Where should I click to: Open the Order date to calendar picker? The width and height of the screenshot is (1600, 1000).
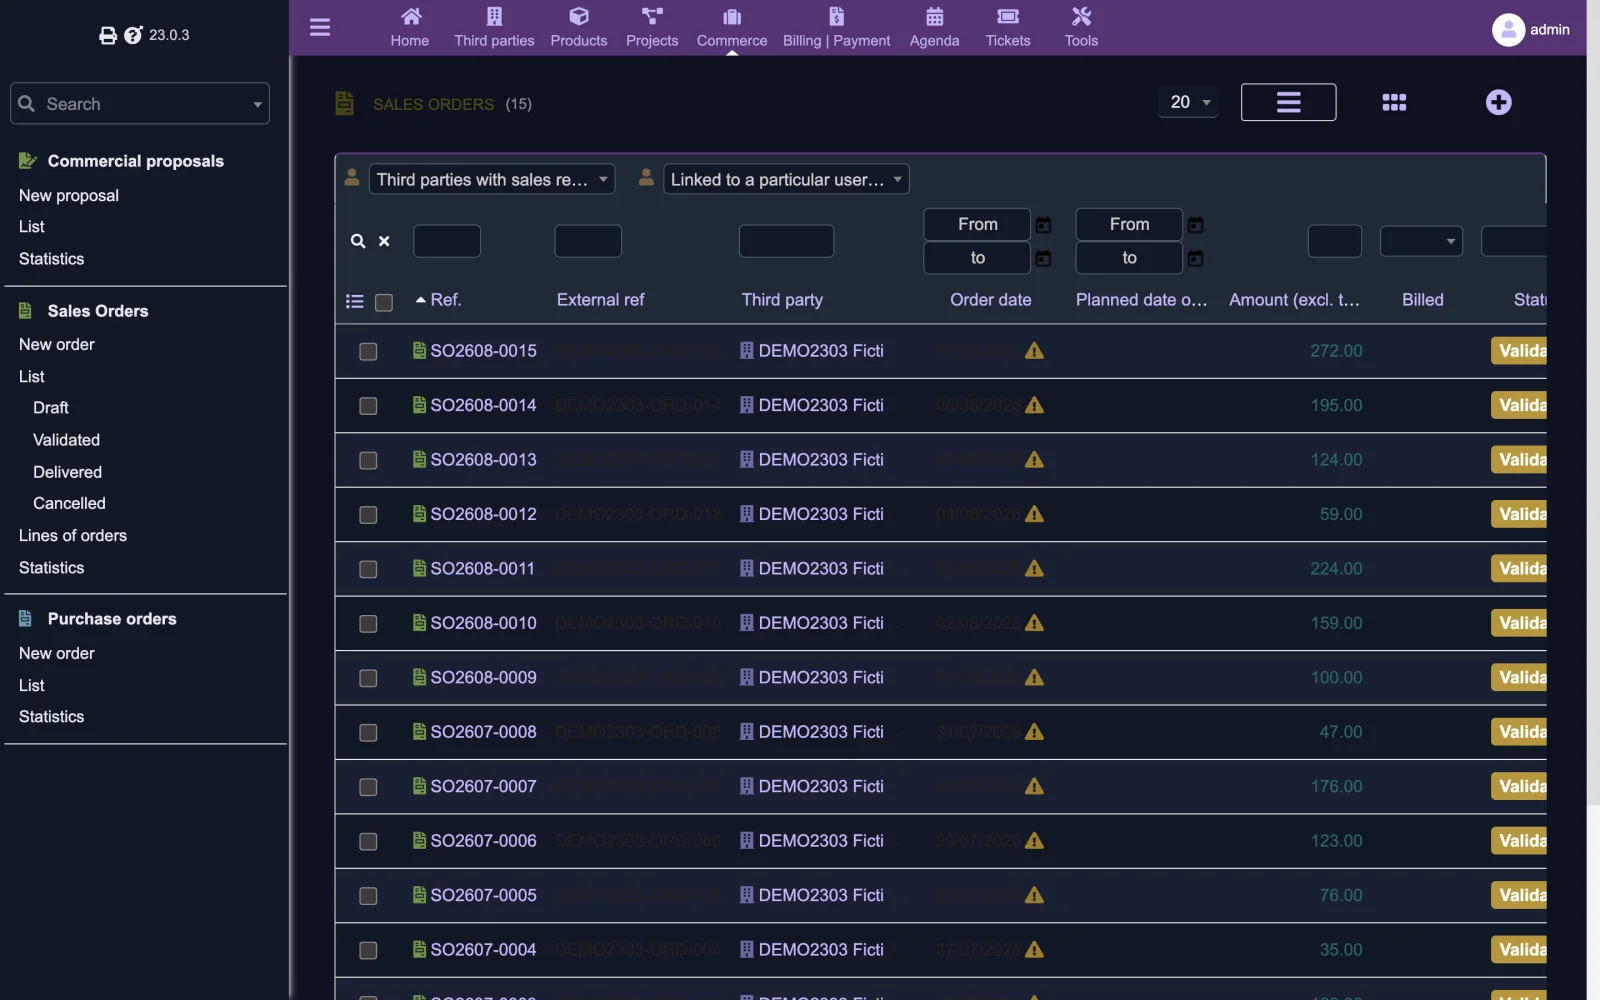[x=1043, y=258]
